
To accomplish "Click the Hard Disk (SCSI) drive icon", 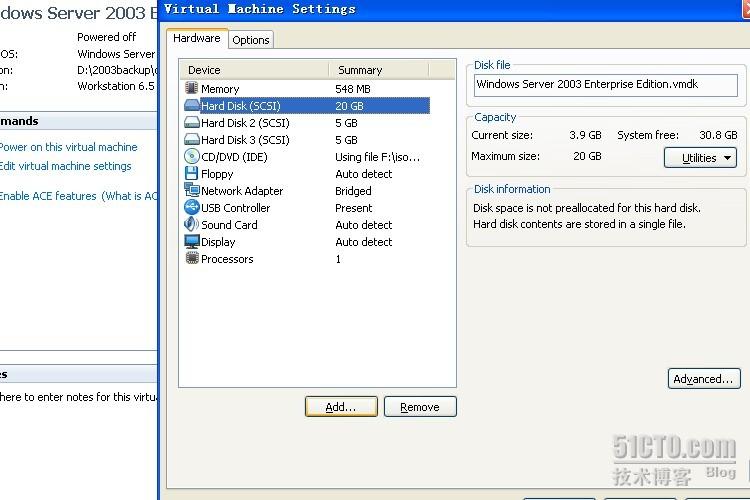I will [x=191, y=105].
